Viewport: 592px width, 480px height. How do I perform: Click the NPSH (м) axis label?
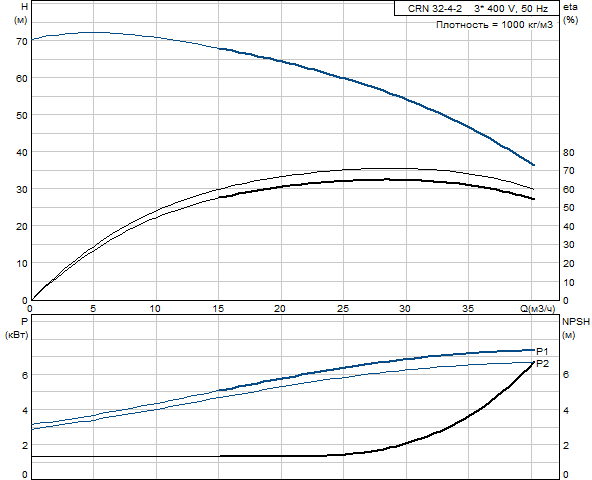(x=576, y=328)
